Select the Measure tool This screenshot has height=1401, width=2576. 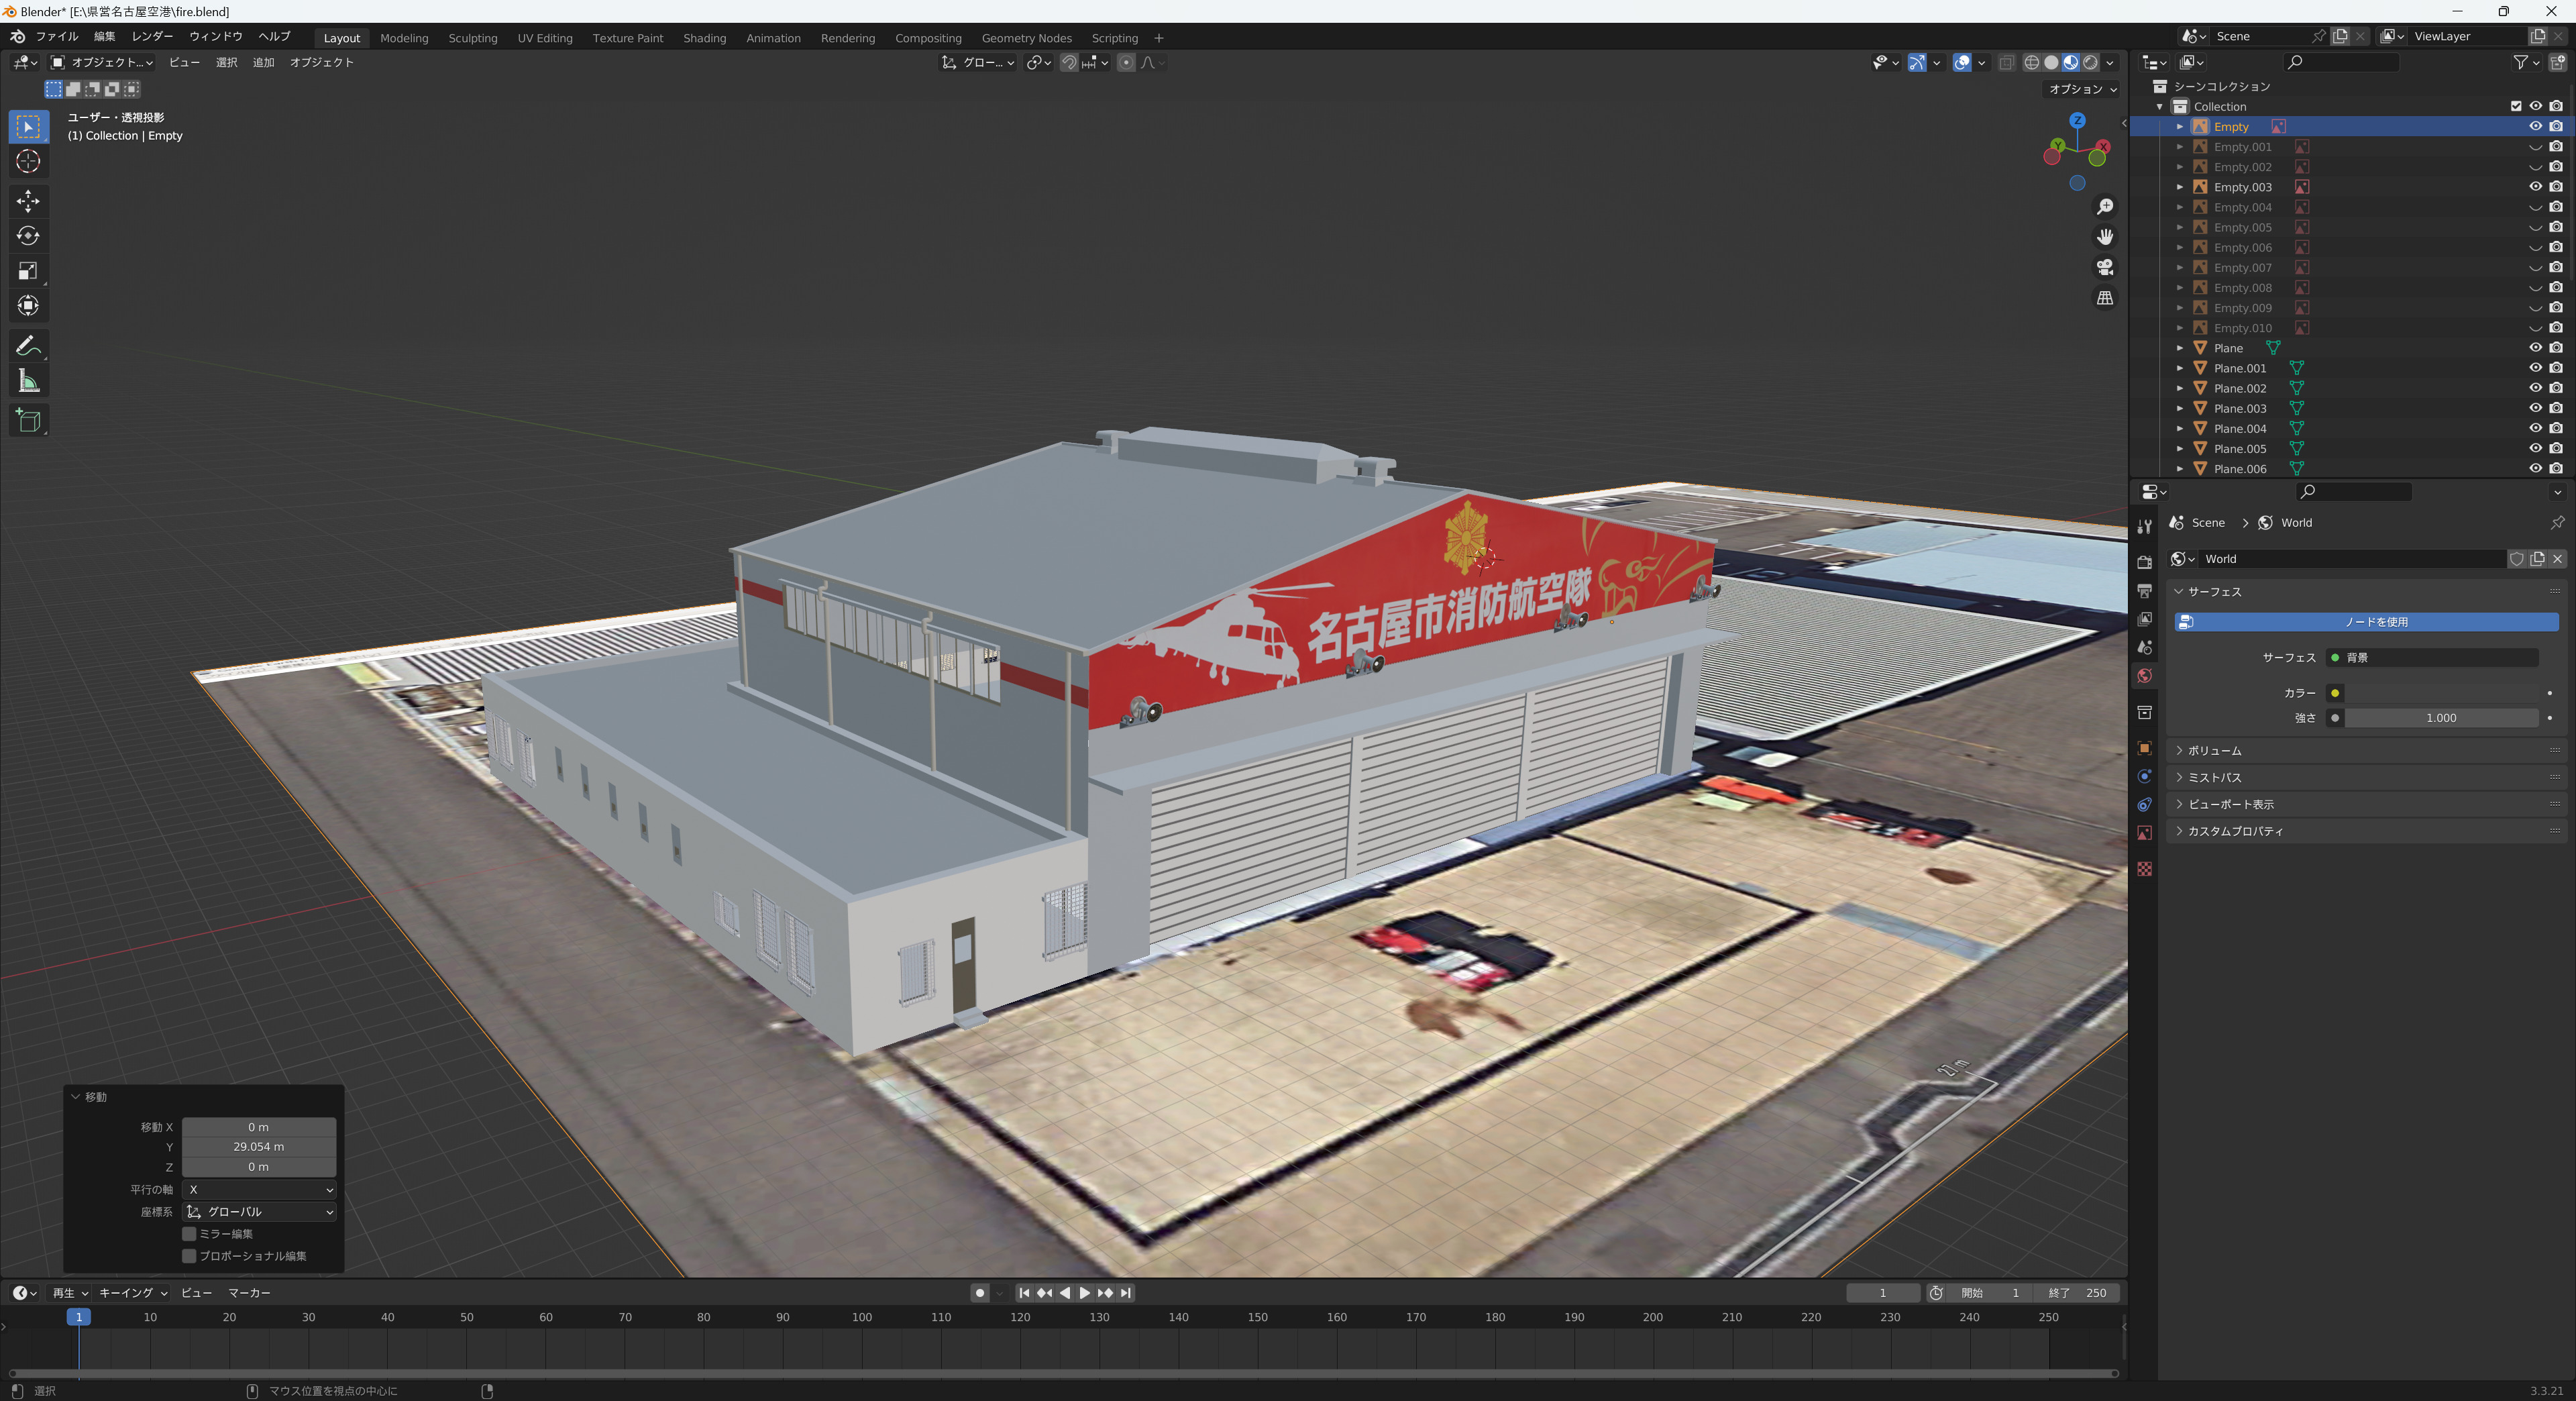(x=28, y=381)
